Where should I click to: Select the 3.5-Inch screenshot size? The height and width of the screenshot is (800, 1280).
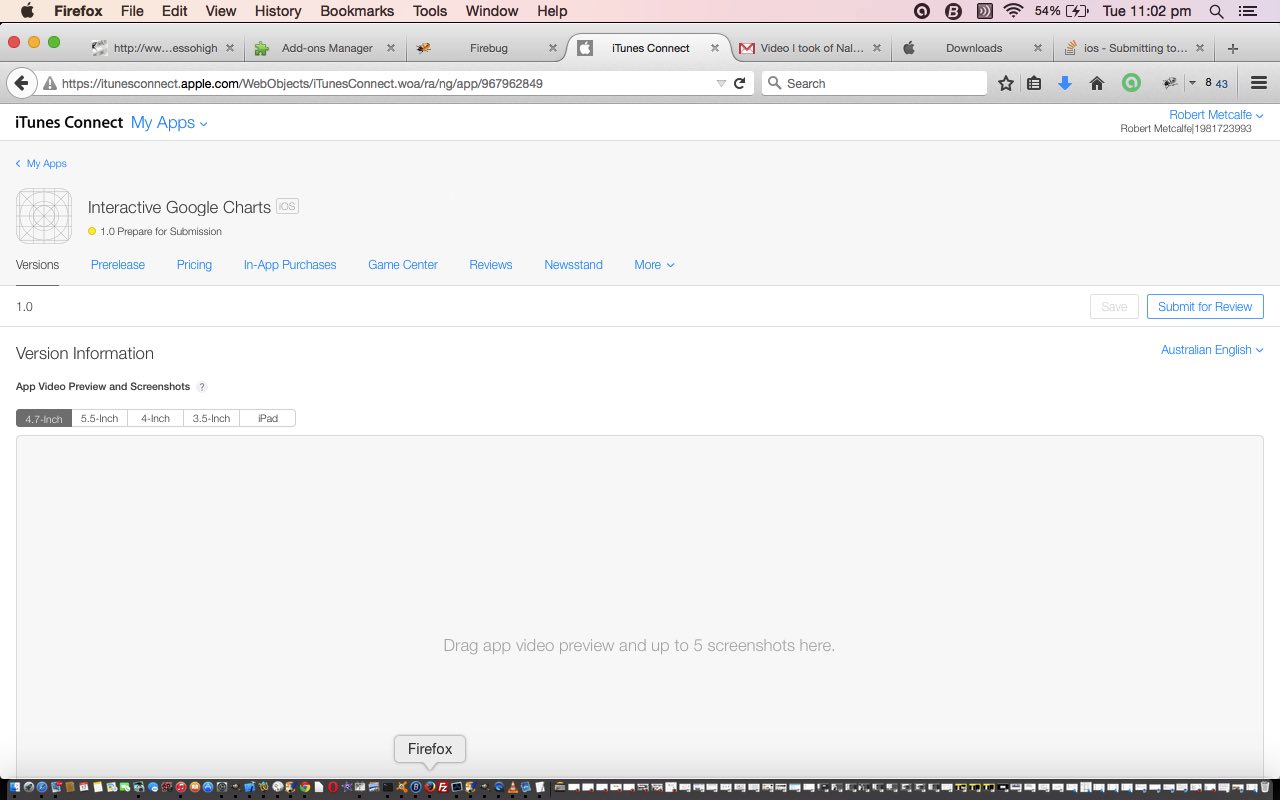click(x=211, y=418)
